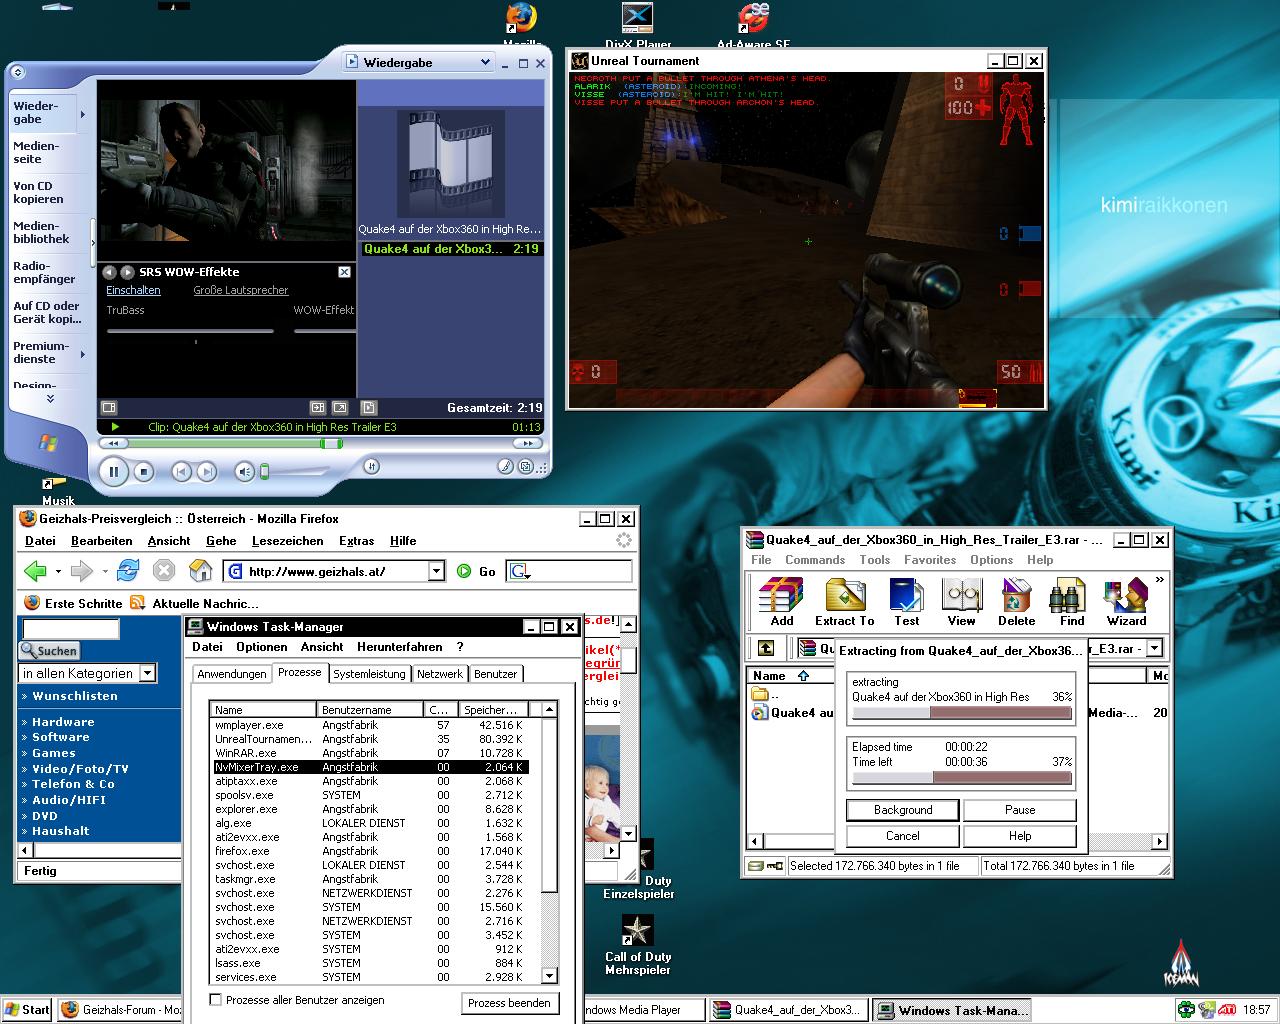Cancel the WinRAR extraction
This screenshot has width=1280, height=1024.
pos(902,836)
